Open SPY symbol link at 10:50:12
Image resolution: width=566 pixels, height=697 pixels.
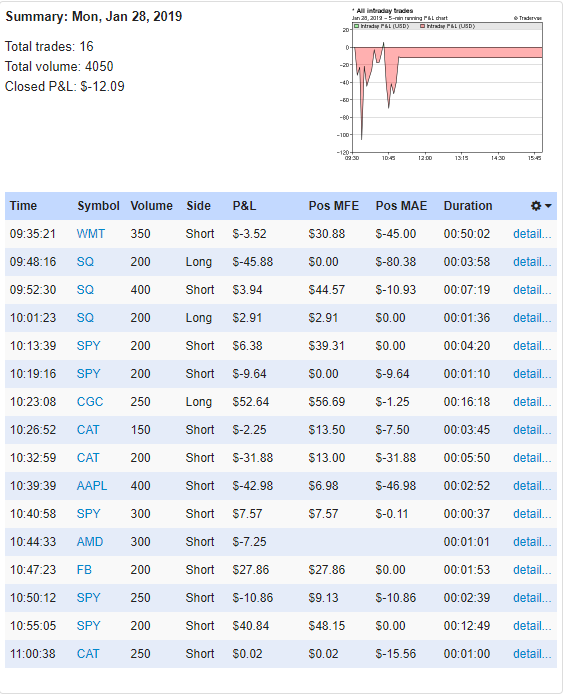click(88, 598)
